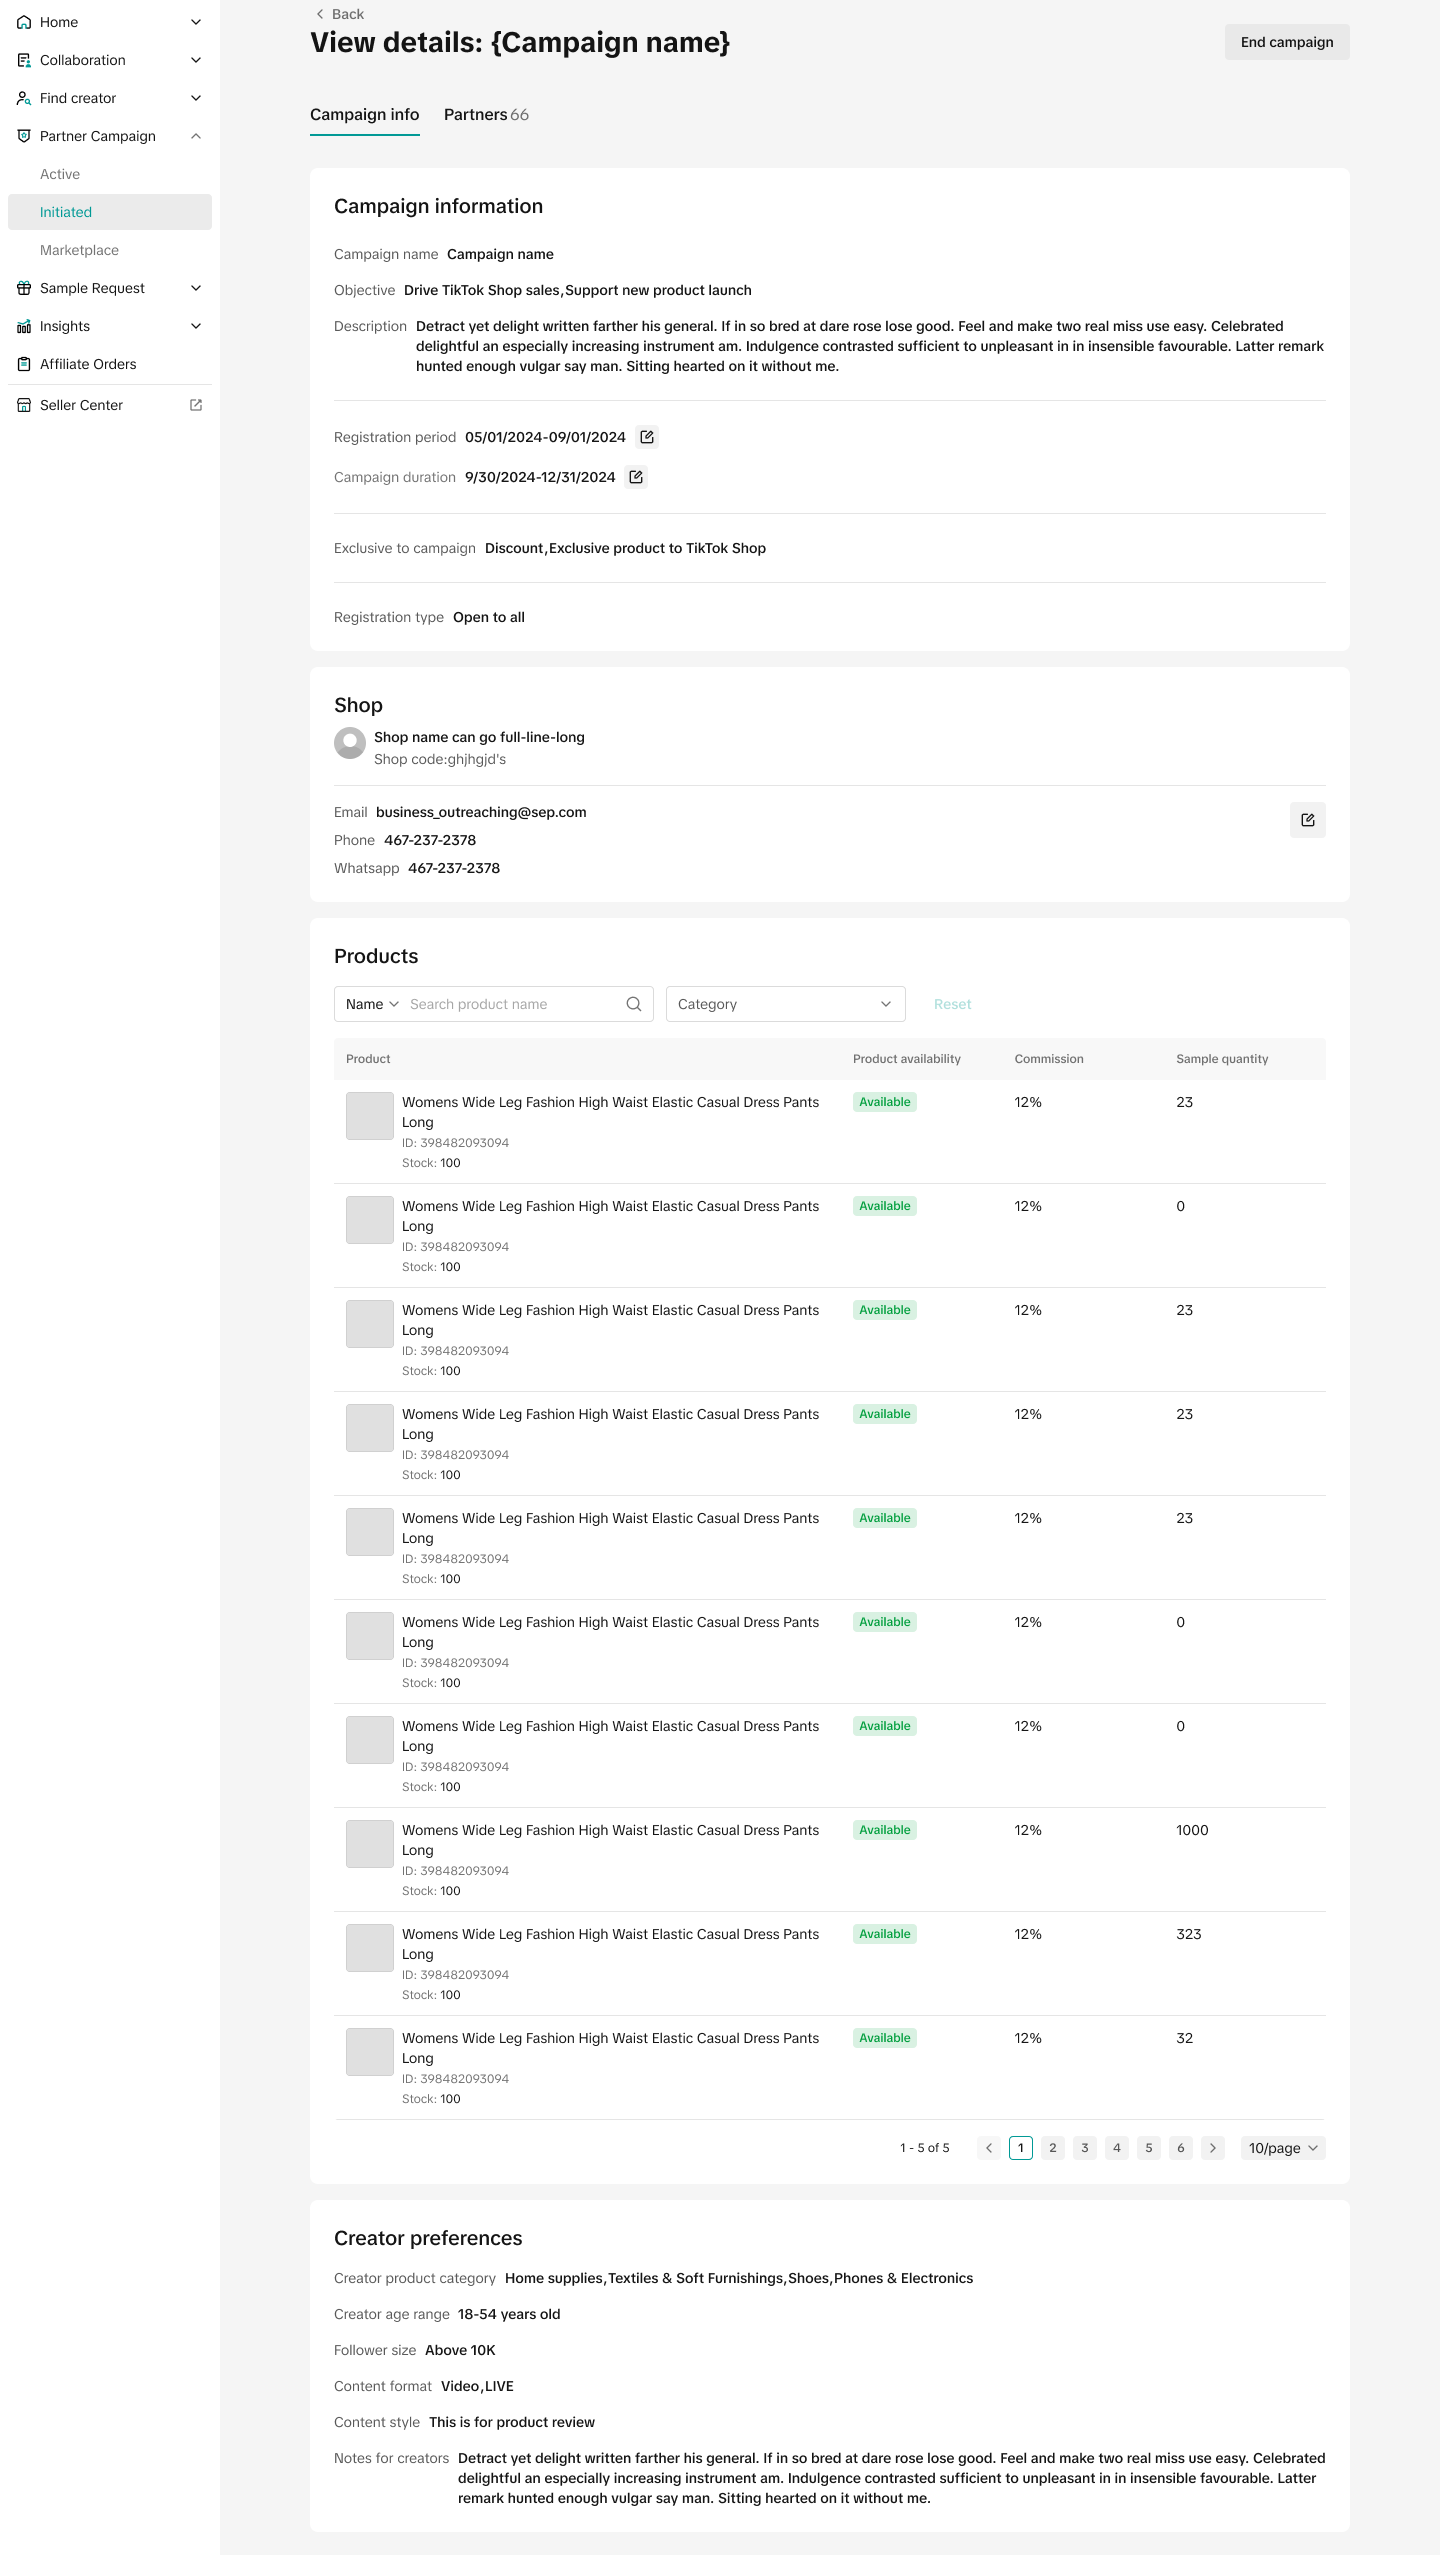Collapse Partner Campaign sidebar section
Image resolution: width=1440 pixels, height=2555 pixels.
coord(196,136)
